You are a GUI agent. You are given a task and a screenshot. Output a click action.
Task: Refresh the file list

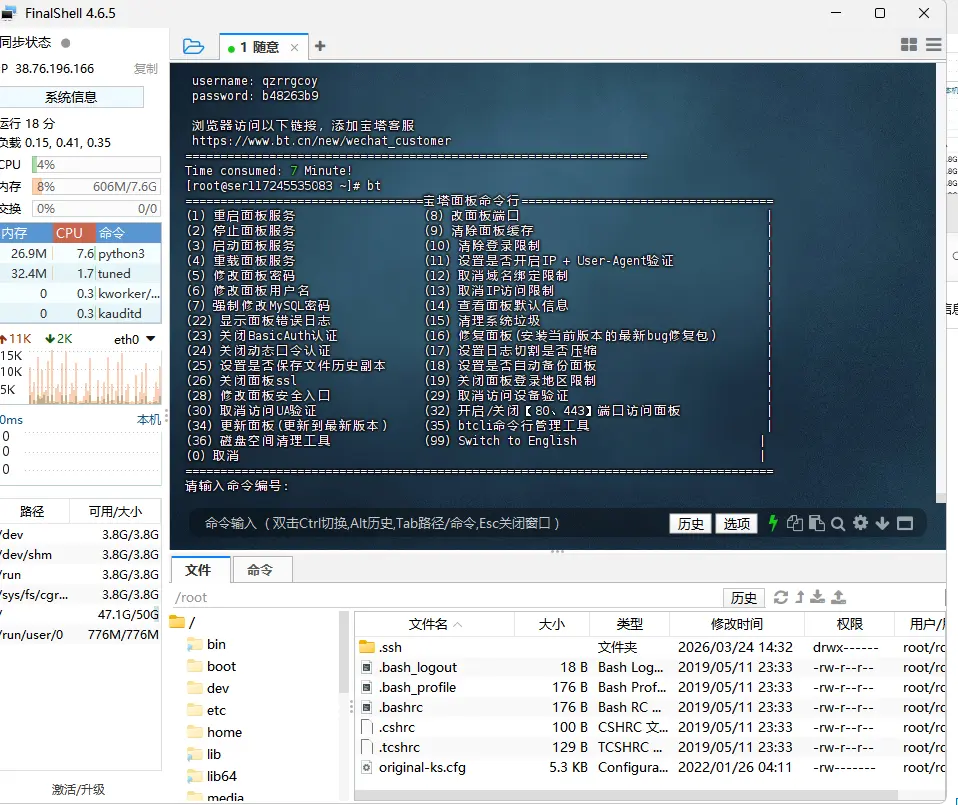[x=782, y=597]
